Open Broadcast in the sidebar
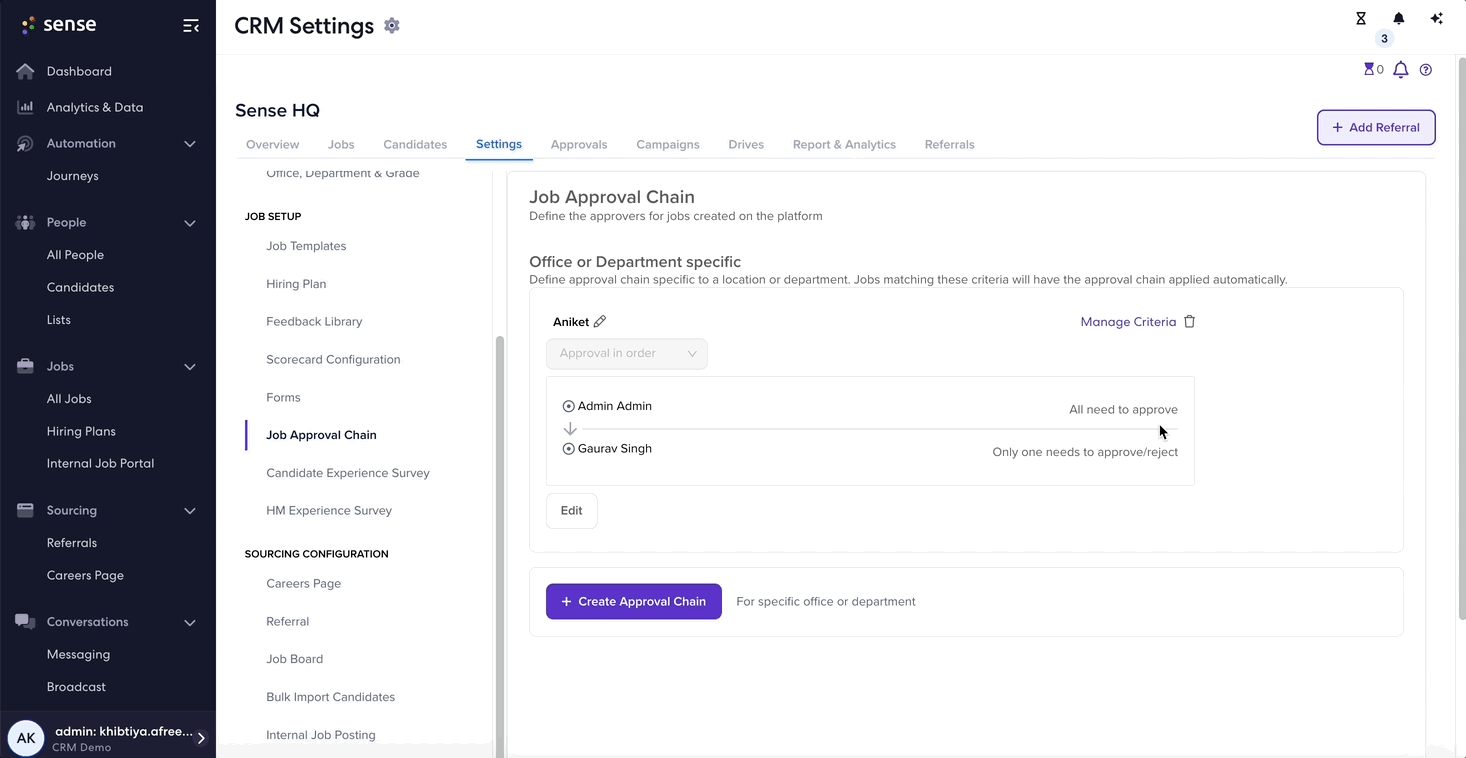Screen dimensions: 1466x758 click(76, 687)
